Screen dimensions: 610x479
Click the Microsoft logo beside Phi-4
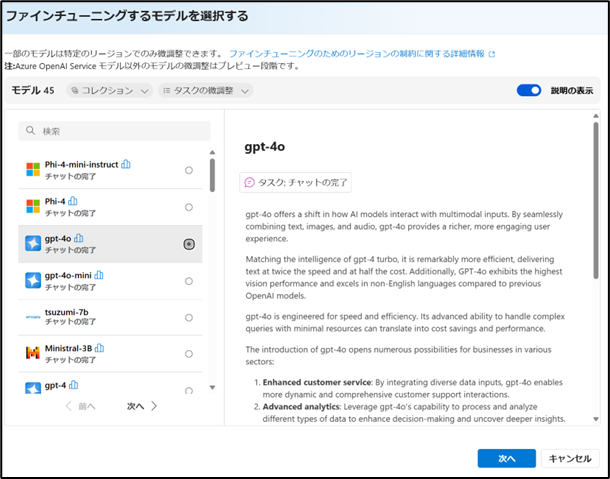point(33,206)
